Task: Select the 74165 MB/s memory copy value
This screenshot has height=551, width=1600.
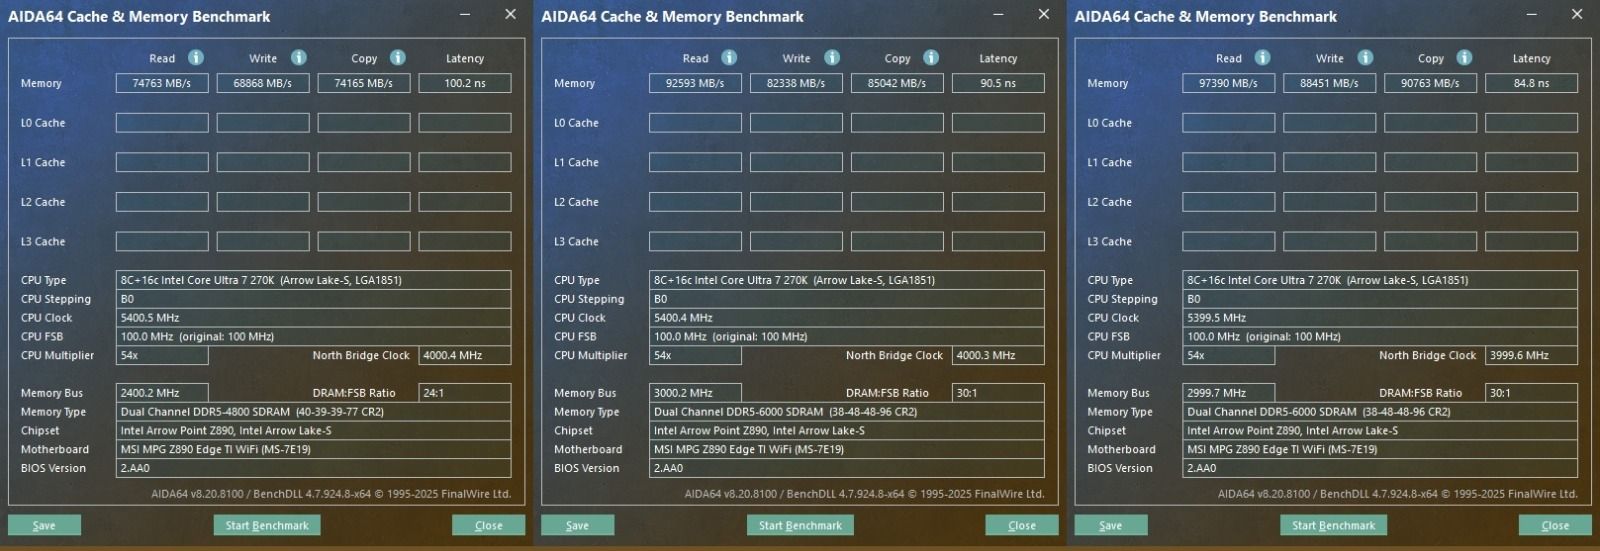Action: pos(364,83)
